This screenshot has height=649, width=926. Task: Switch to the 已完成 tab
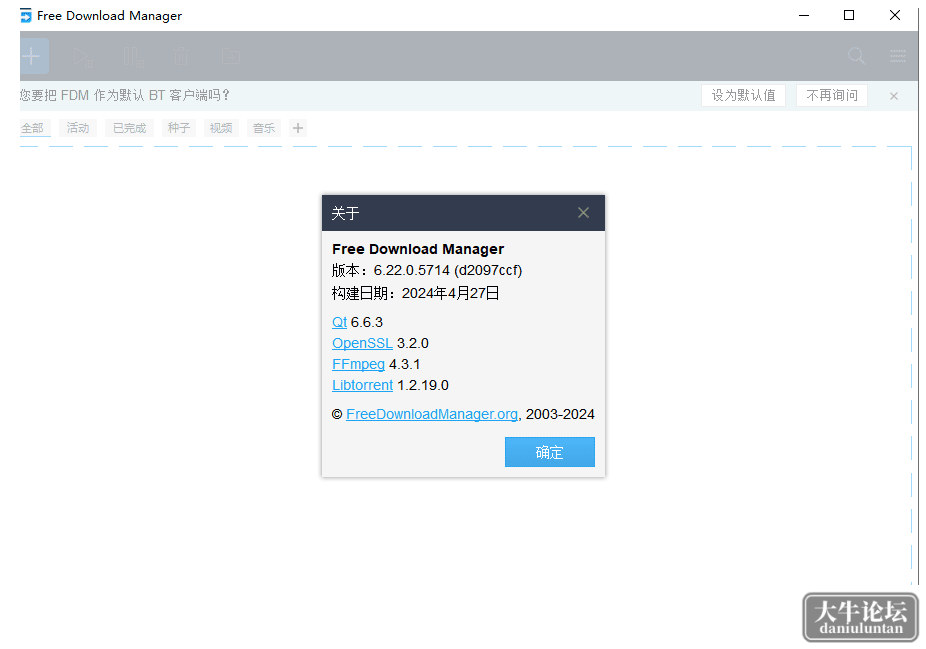pos(129,128)
